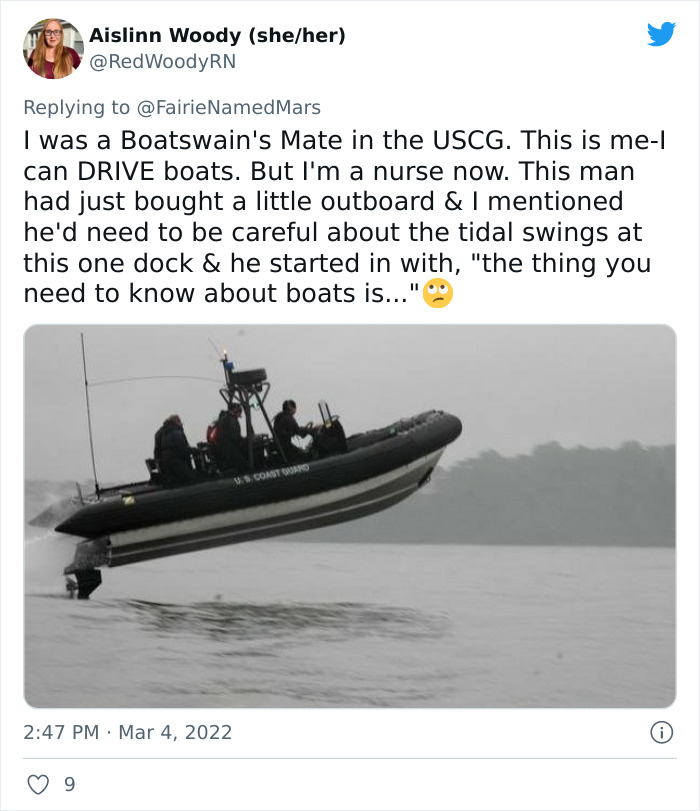Click the like count number 9
700x811 pixels.
click(70, 785)
